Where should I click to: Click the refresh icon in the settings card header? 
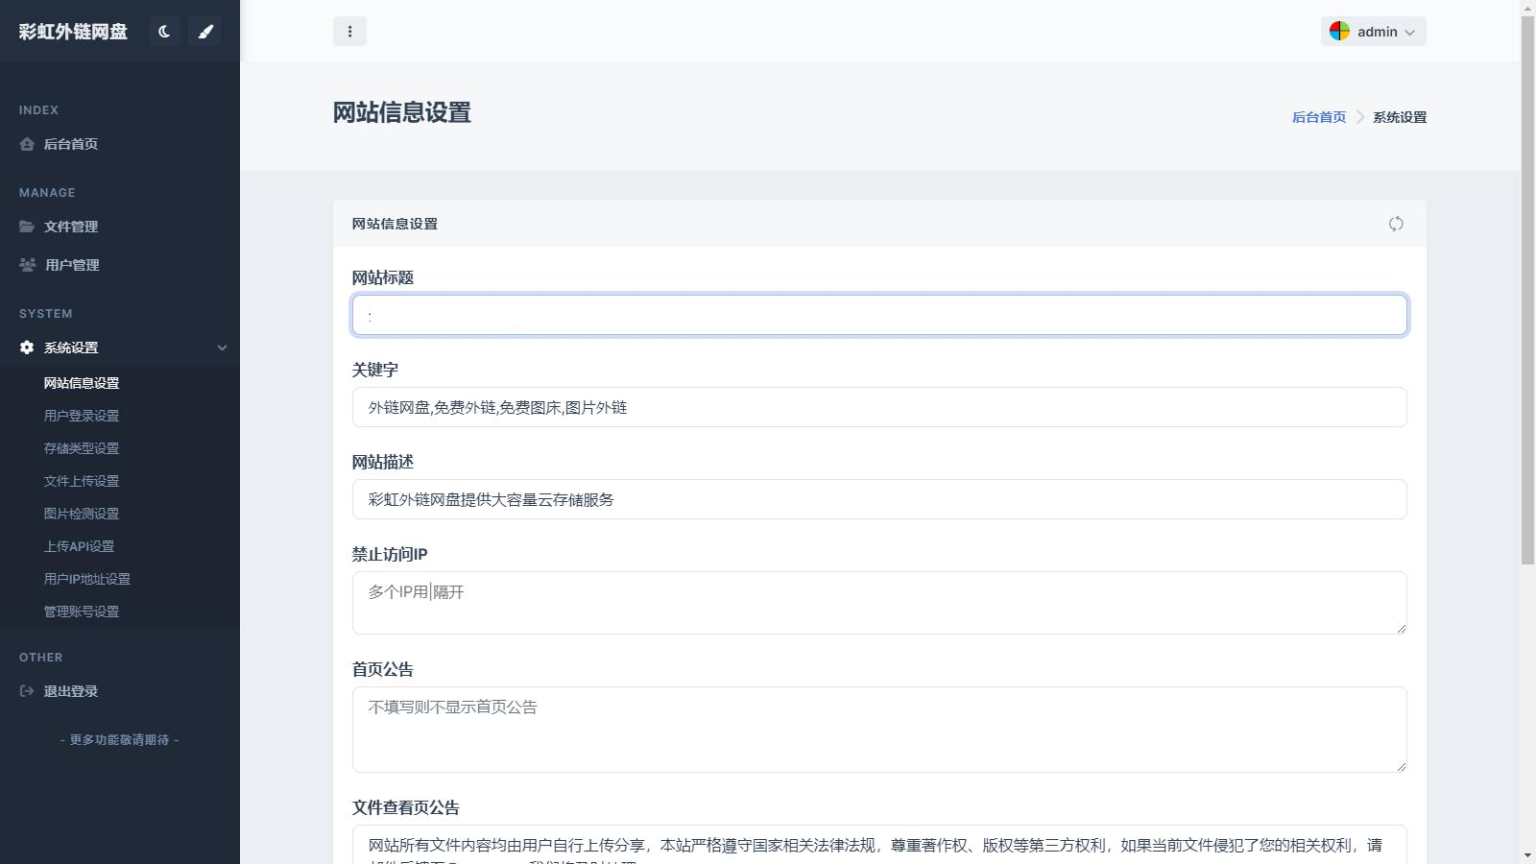(1395, 224)
